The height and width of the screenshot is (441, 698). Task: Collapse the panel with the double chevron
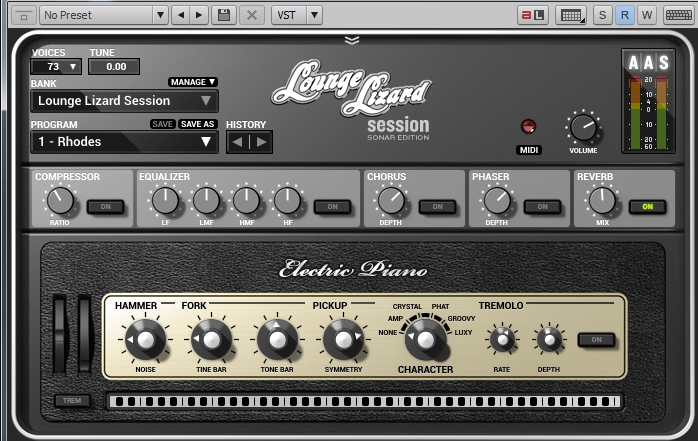click(352, 40)
